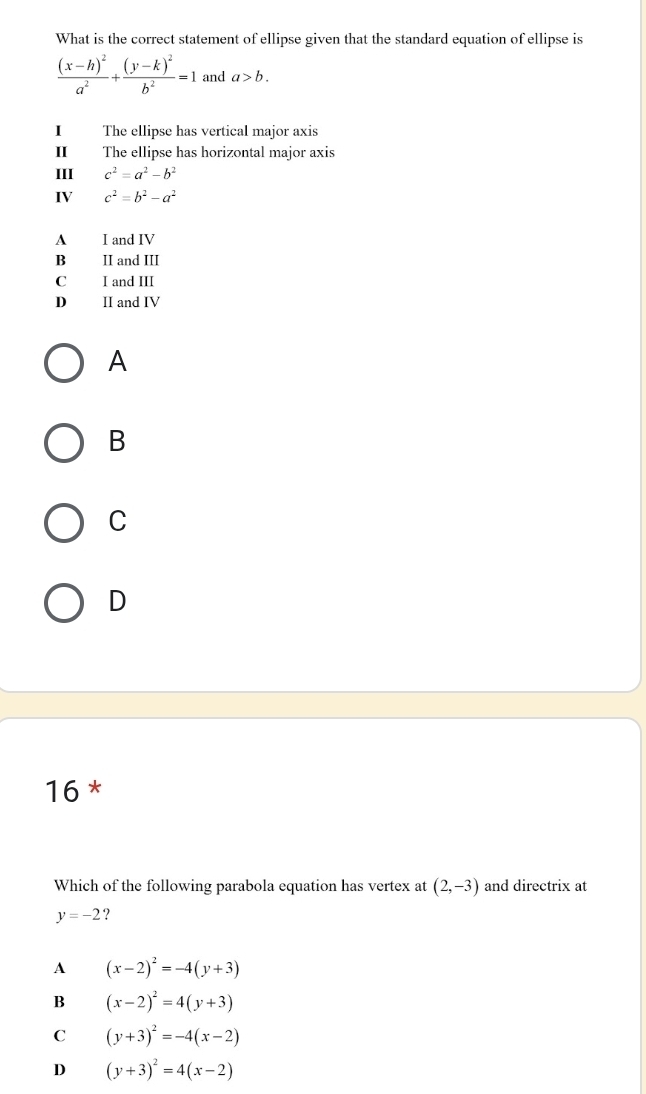The height and width of the screenshot is (1094, 646).
Task: Click the parabola vertex question text
Action: click(x=321, y=899)
